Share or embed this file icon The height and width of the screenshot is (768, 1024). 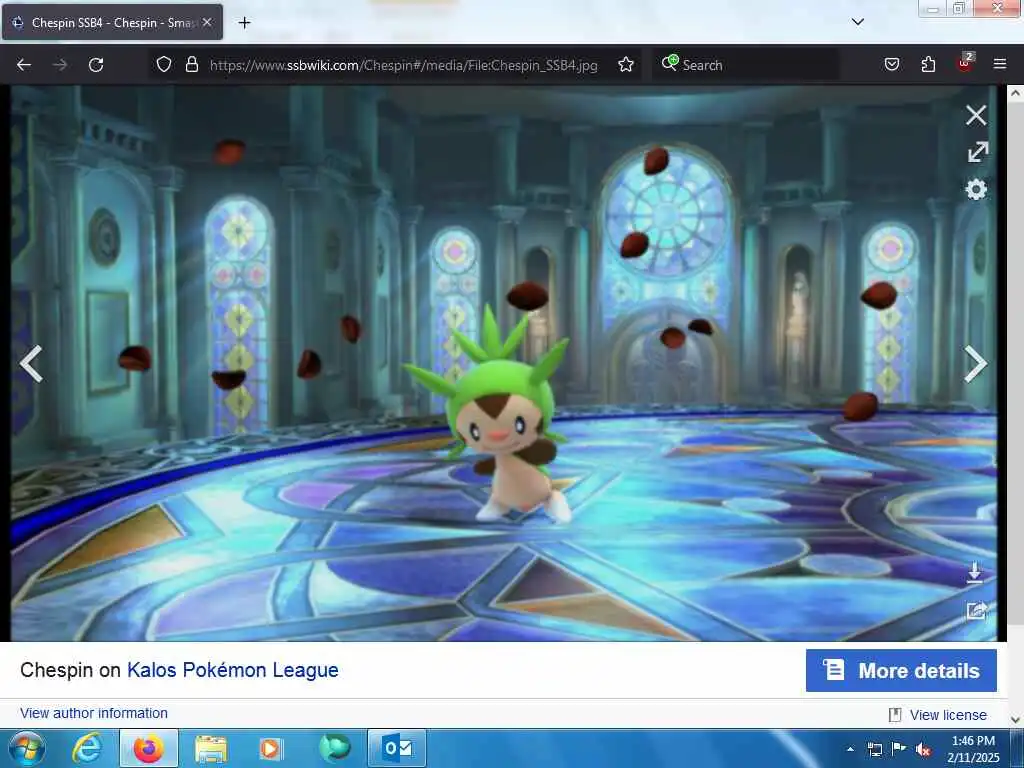pyautogui.click(x=976, y=611)
